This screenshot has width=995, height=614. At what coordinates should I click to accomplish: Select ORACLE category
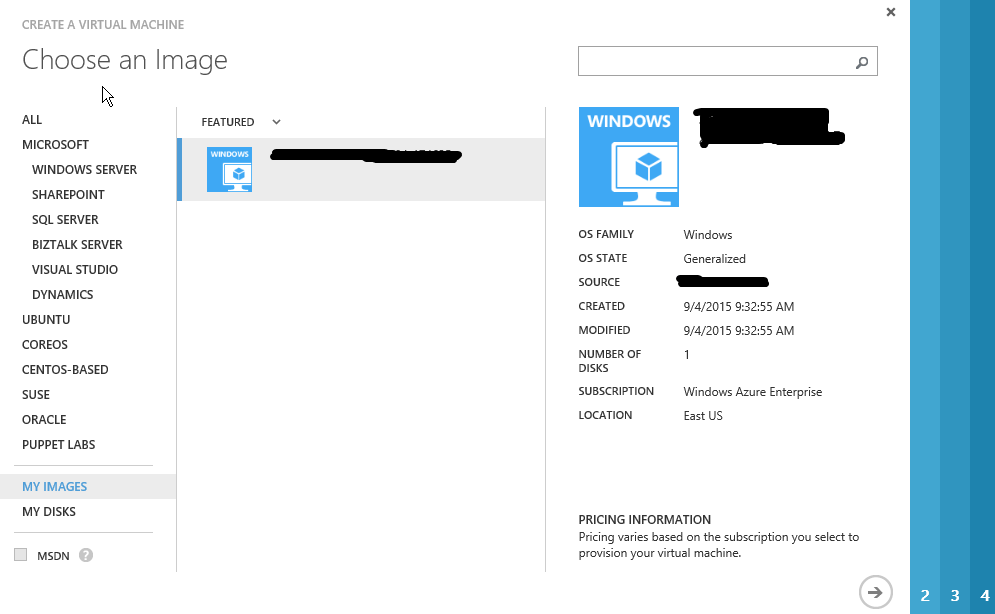click(44, 419)
